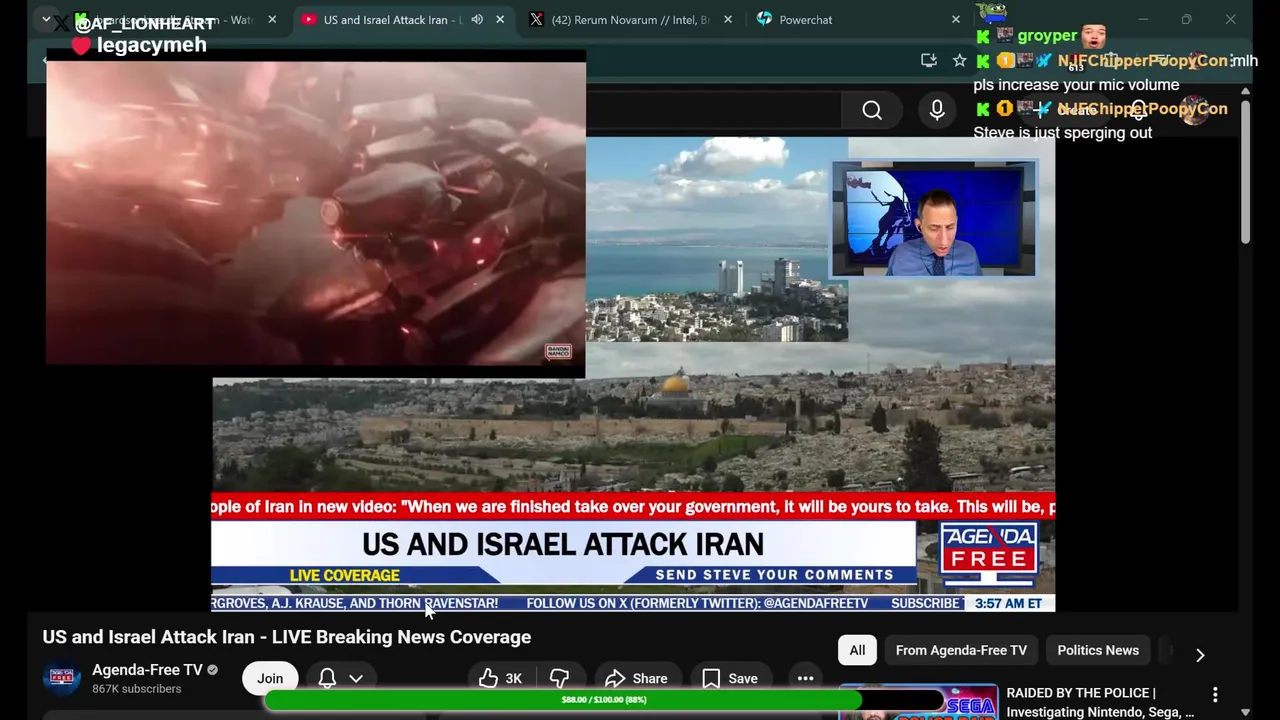Click the YouTube search magnifier icon
The image size is (1280, 720).
[872, 110]
